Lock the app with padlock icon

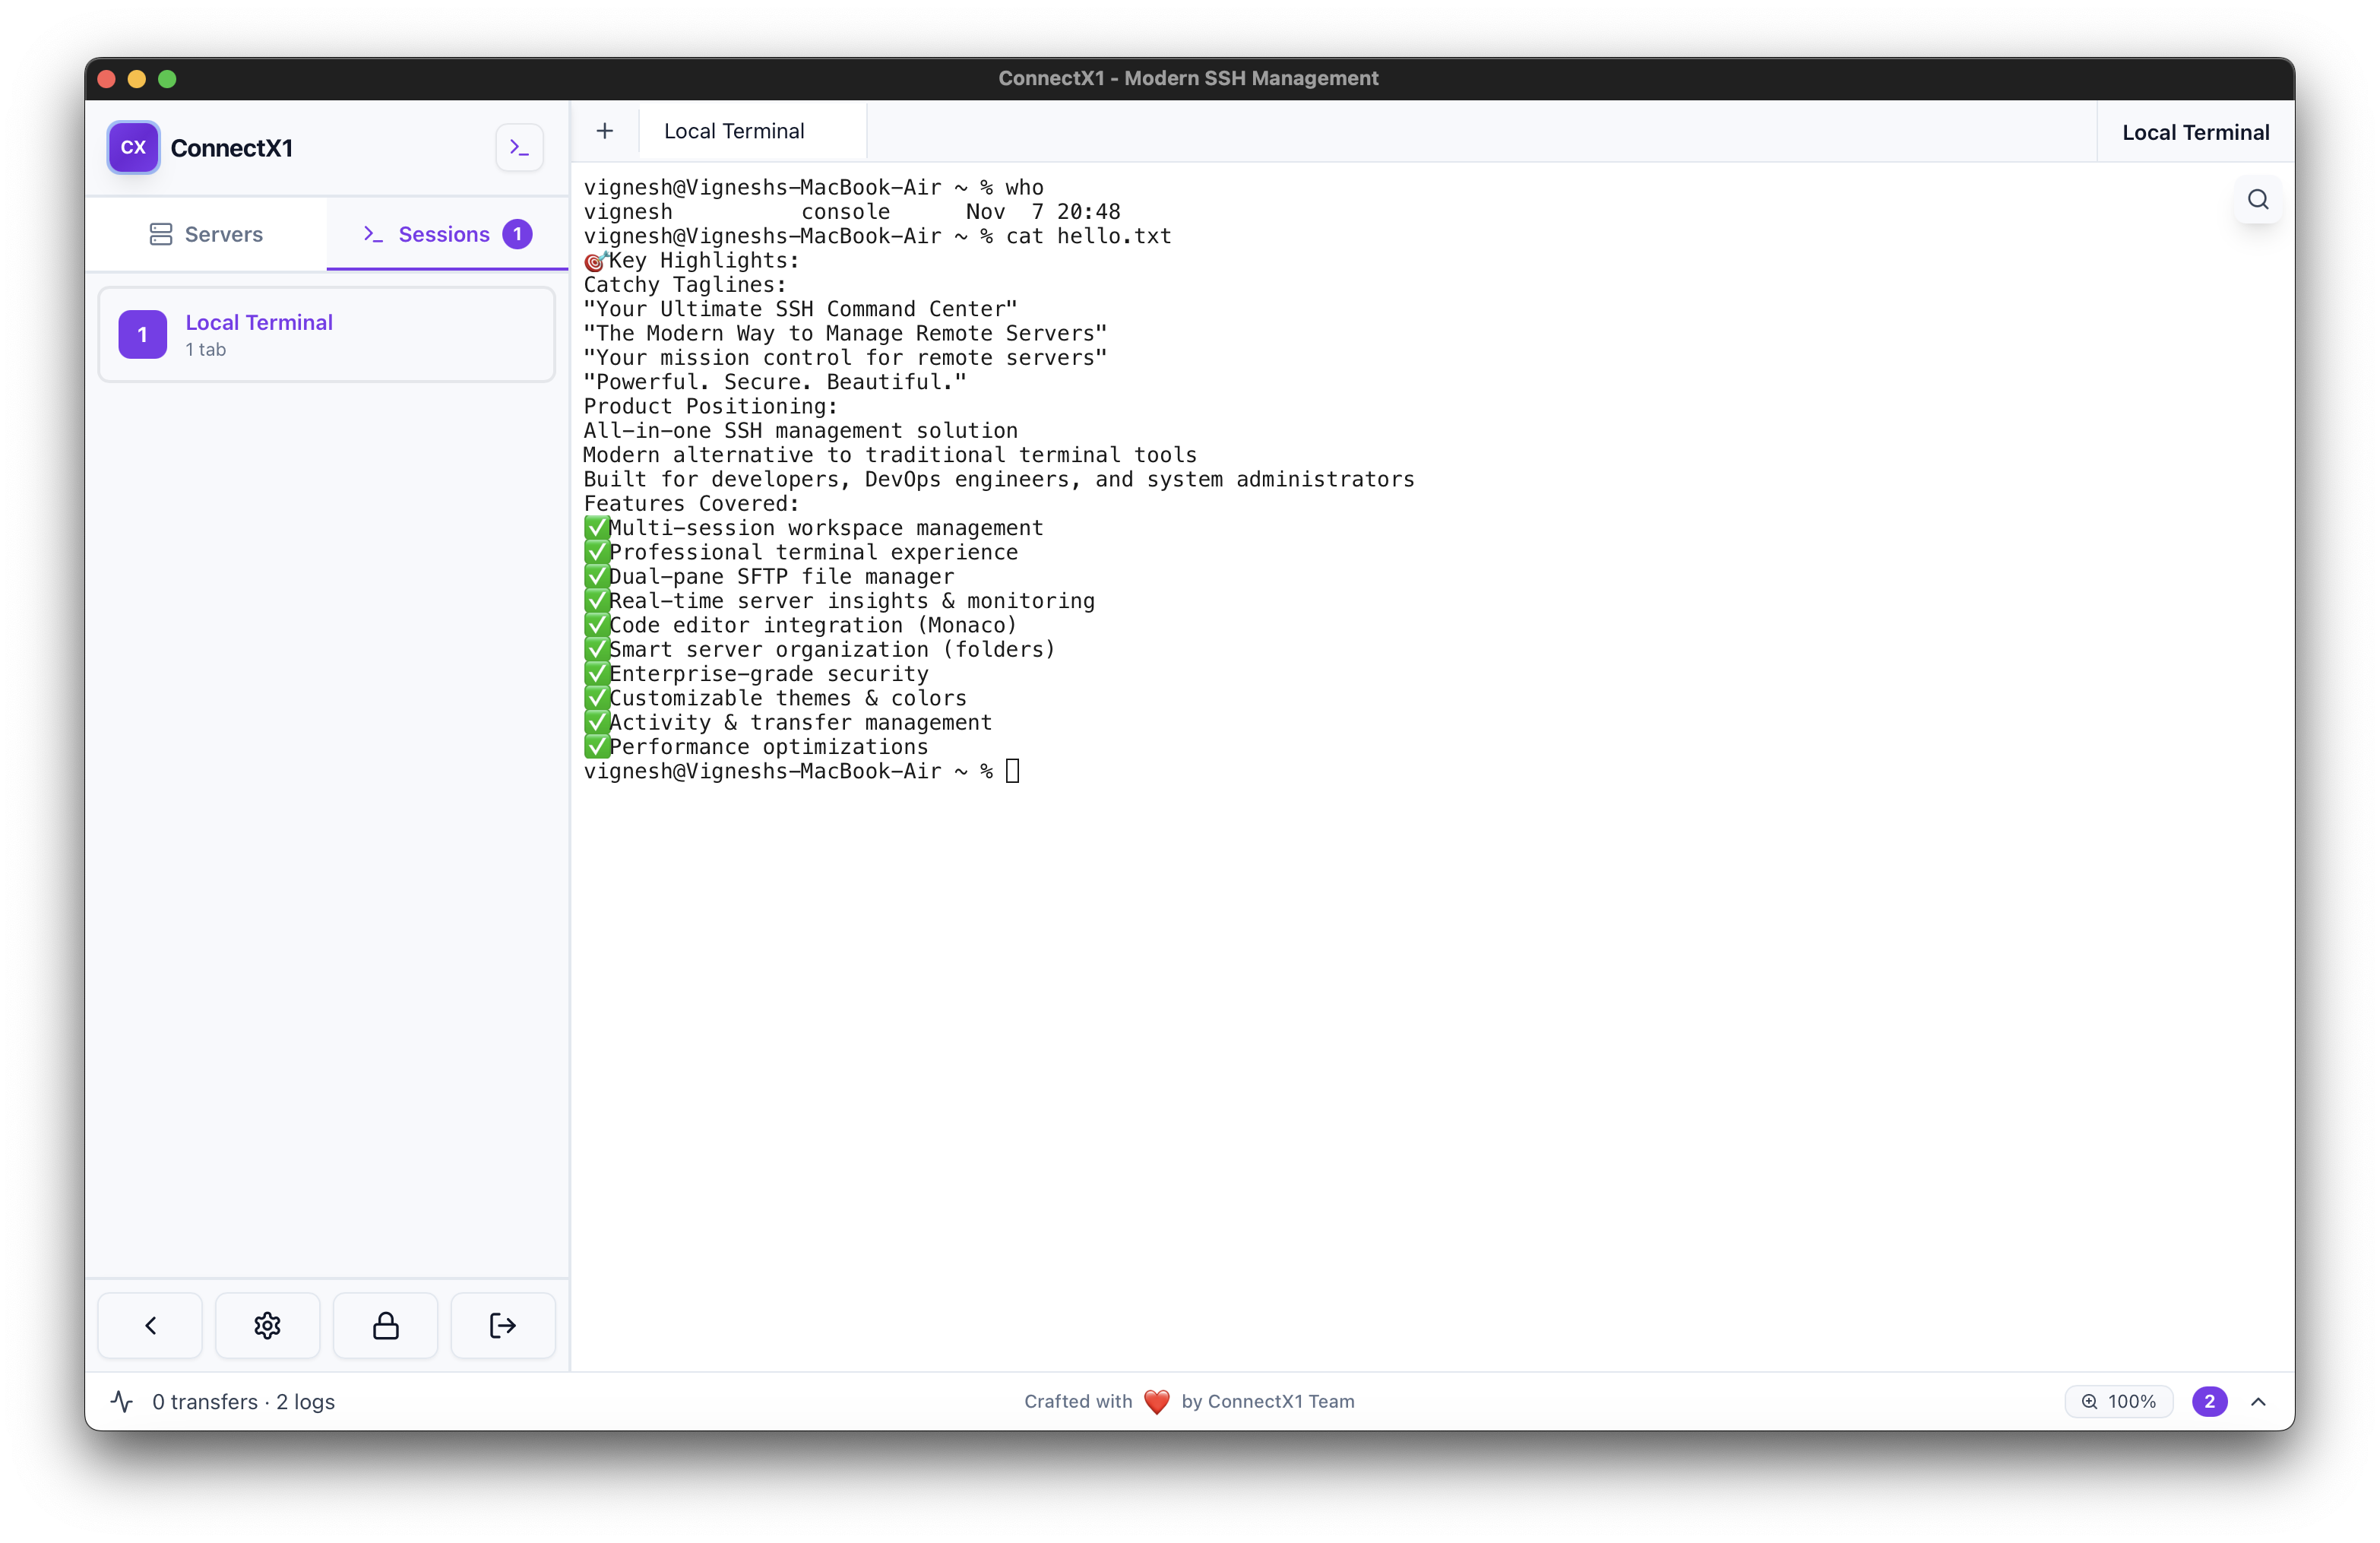385,1325
